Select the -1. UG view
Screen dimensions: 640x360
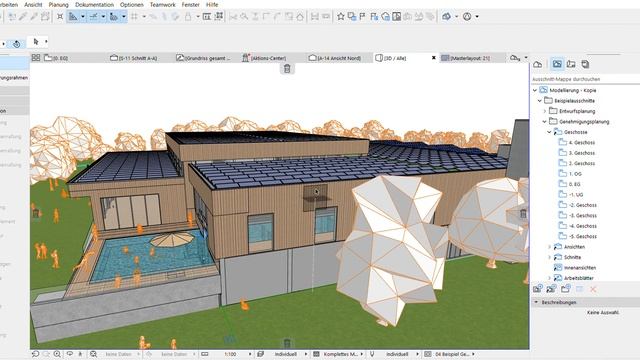click(x=571, y=195)
